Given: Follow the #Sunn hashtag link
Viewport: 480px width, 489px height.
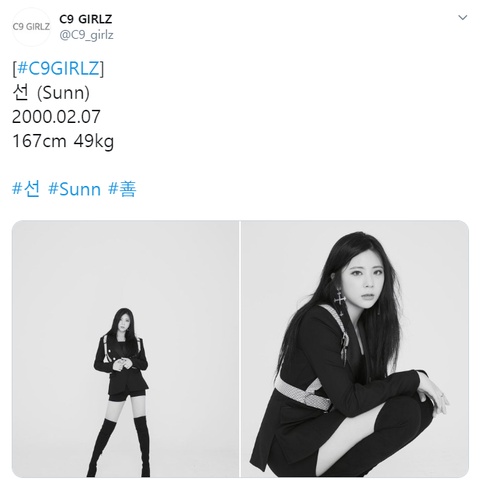Looking at the screenshot, I should click(x=74, y=189).
